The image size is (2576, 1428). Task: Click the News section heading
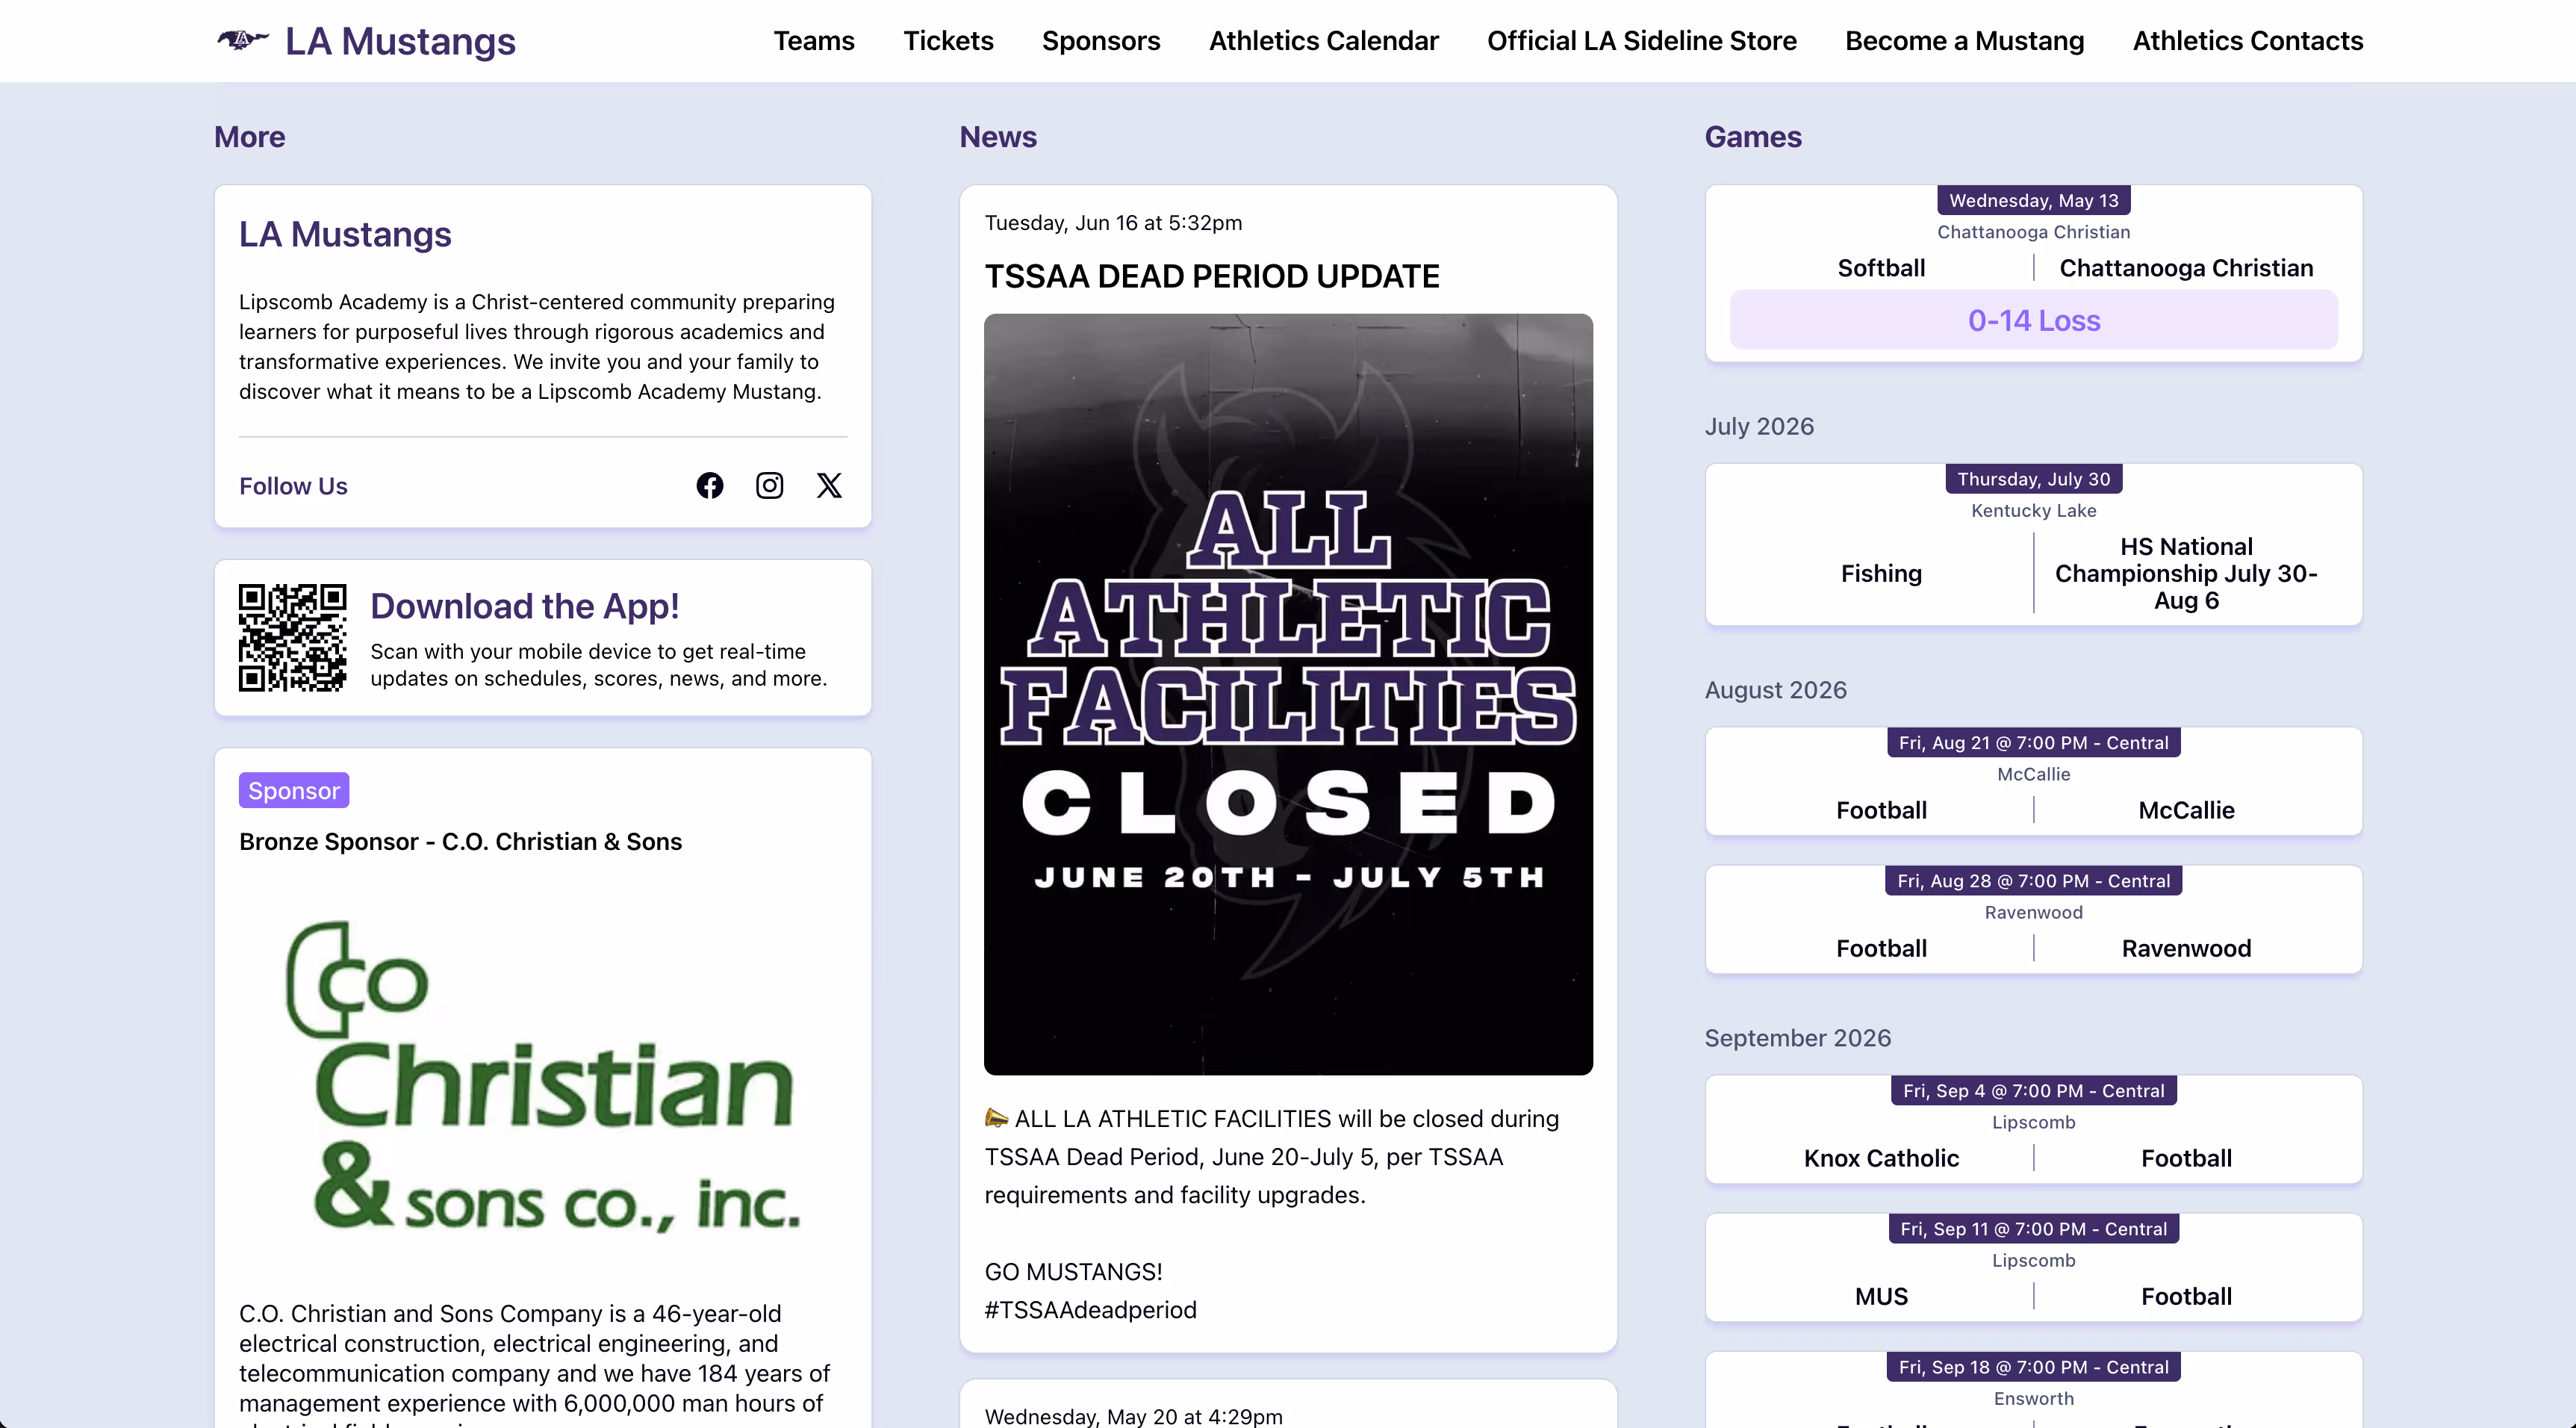[x=998, y=137]
